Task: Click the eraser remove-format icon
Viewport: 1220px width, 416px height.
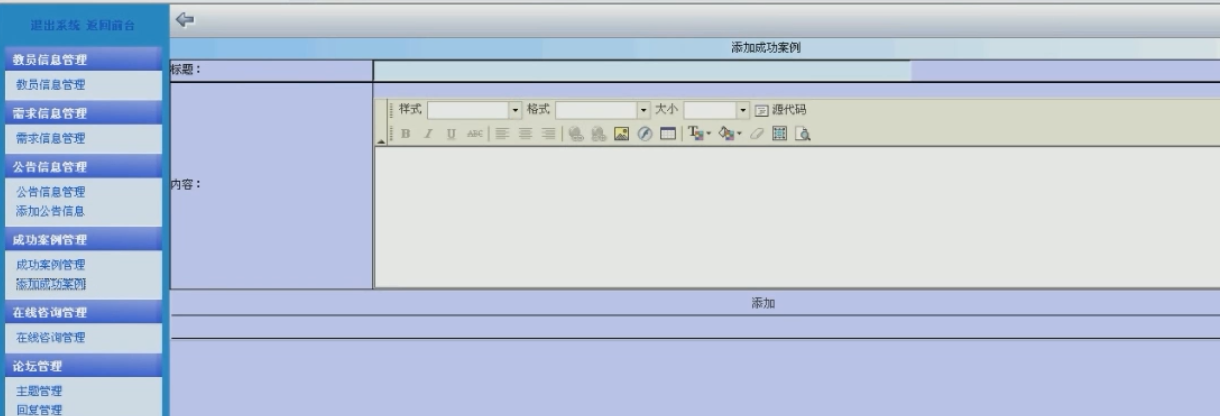Action: click(x=756, y=134)
